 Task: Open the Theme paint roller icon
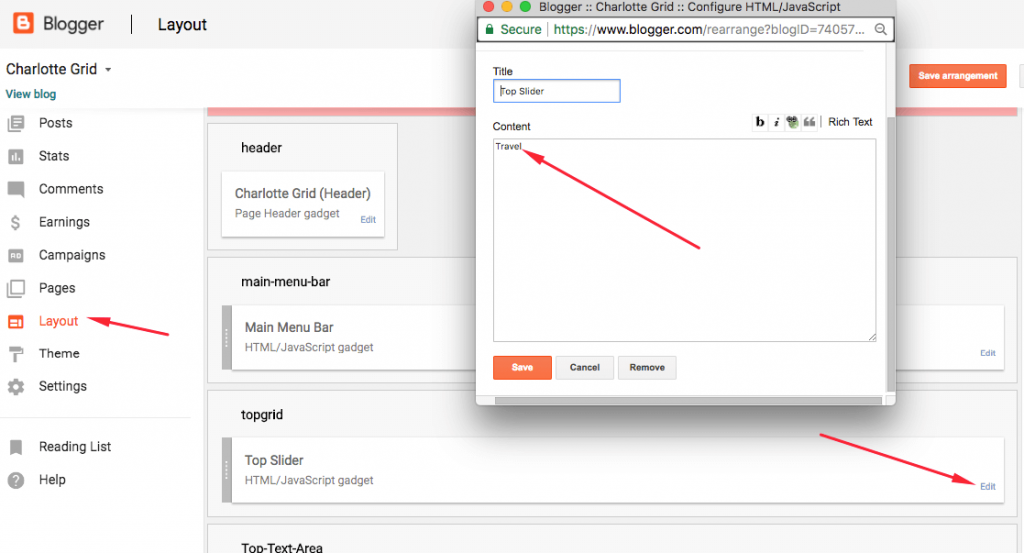click(x=16, y=354)
